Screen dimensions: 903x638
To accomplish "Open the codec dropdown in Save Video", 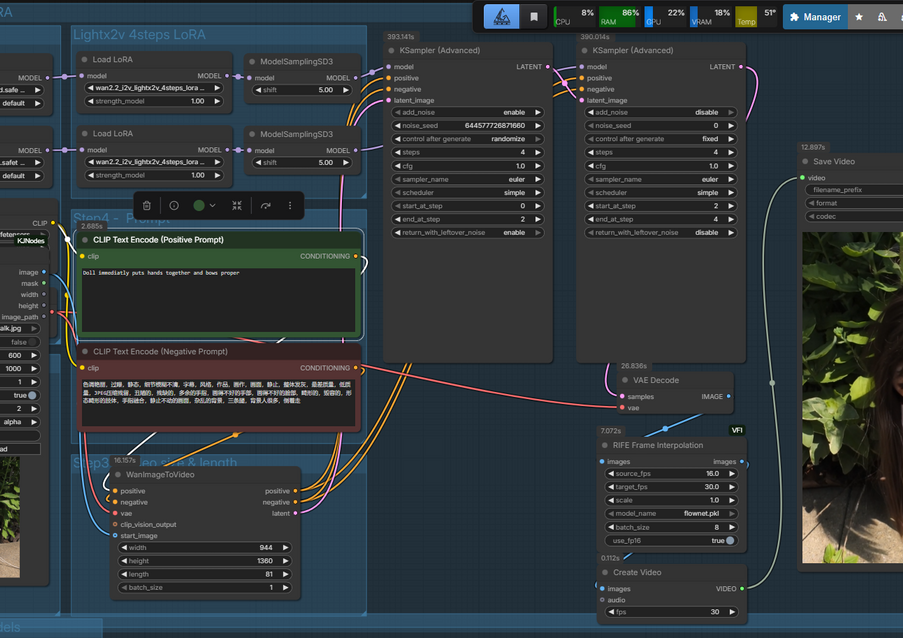I will tap(854, 217).
